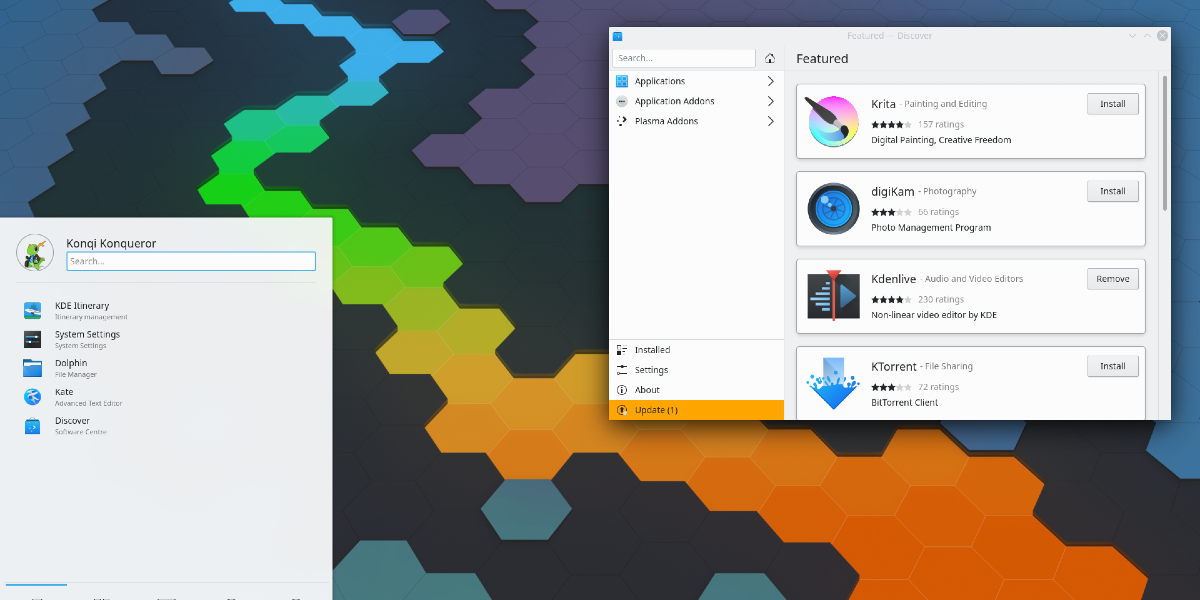Click the Konqi Konqueror user avatar
1200x600 pixels.
35,252
